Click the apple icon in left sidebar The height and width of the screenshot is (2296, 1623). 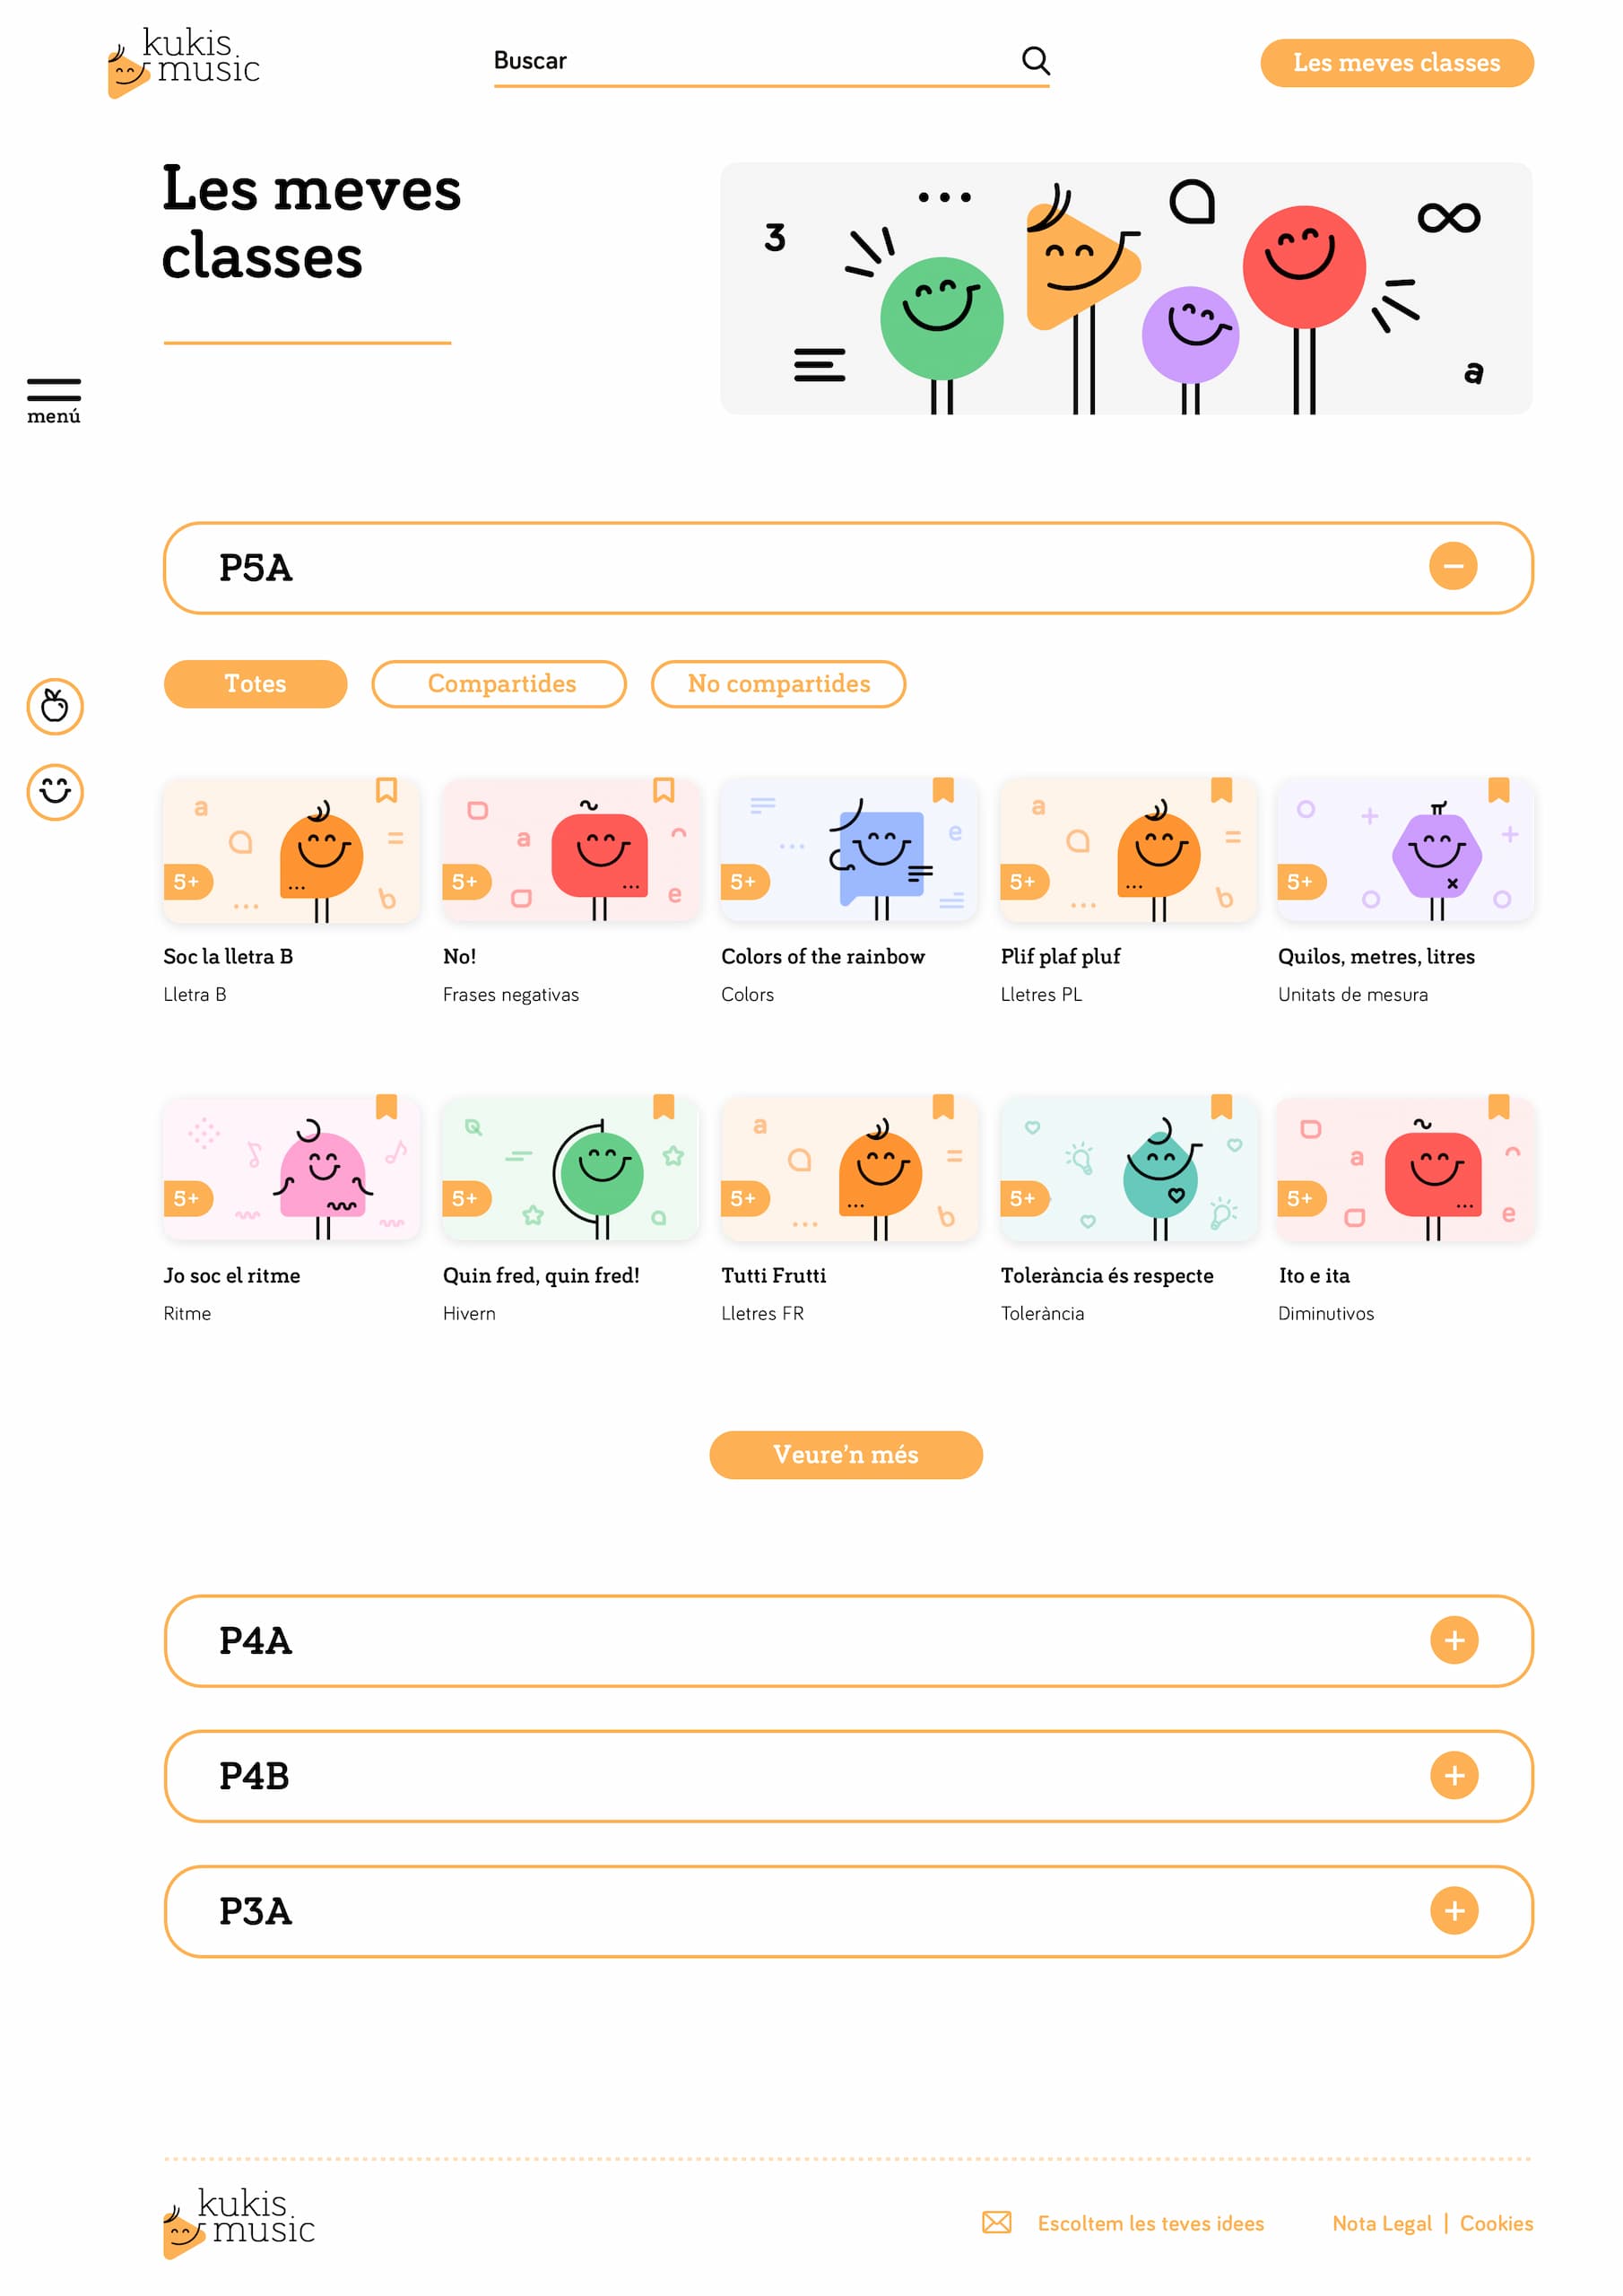pos(55,707)
